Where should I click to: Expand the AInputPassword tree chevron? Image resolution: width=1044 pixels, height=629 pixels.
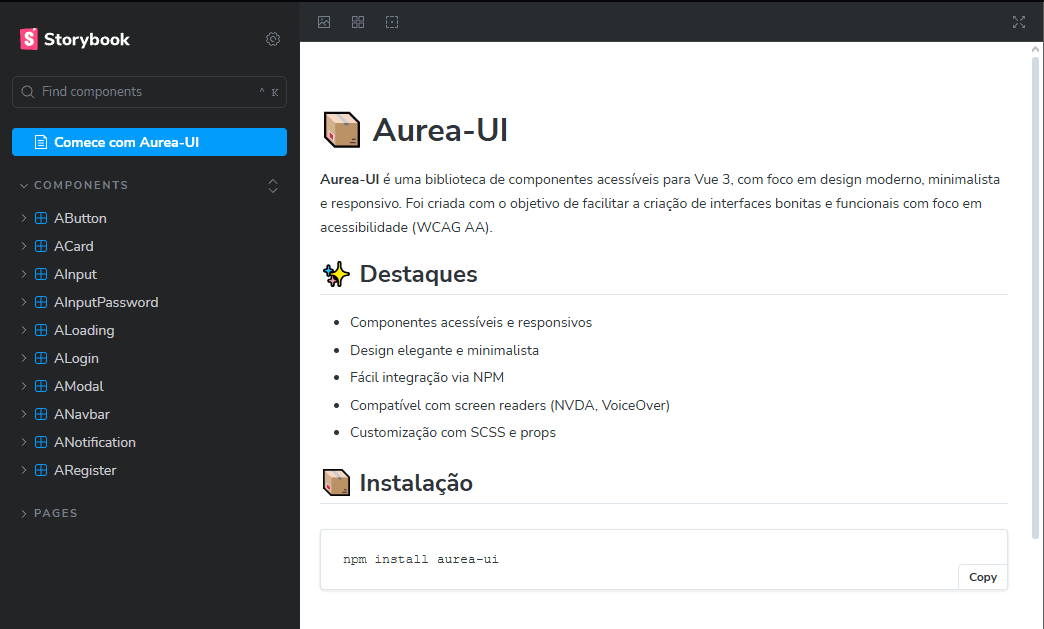pos(24,302)
